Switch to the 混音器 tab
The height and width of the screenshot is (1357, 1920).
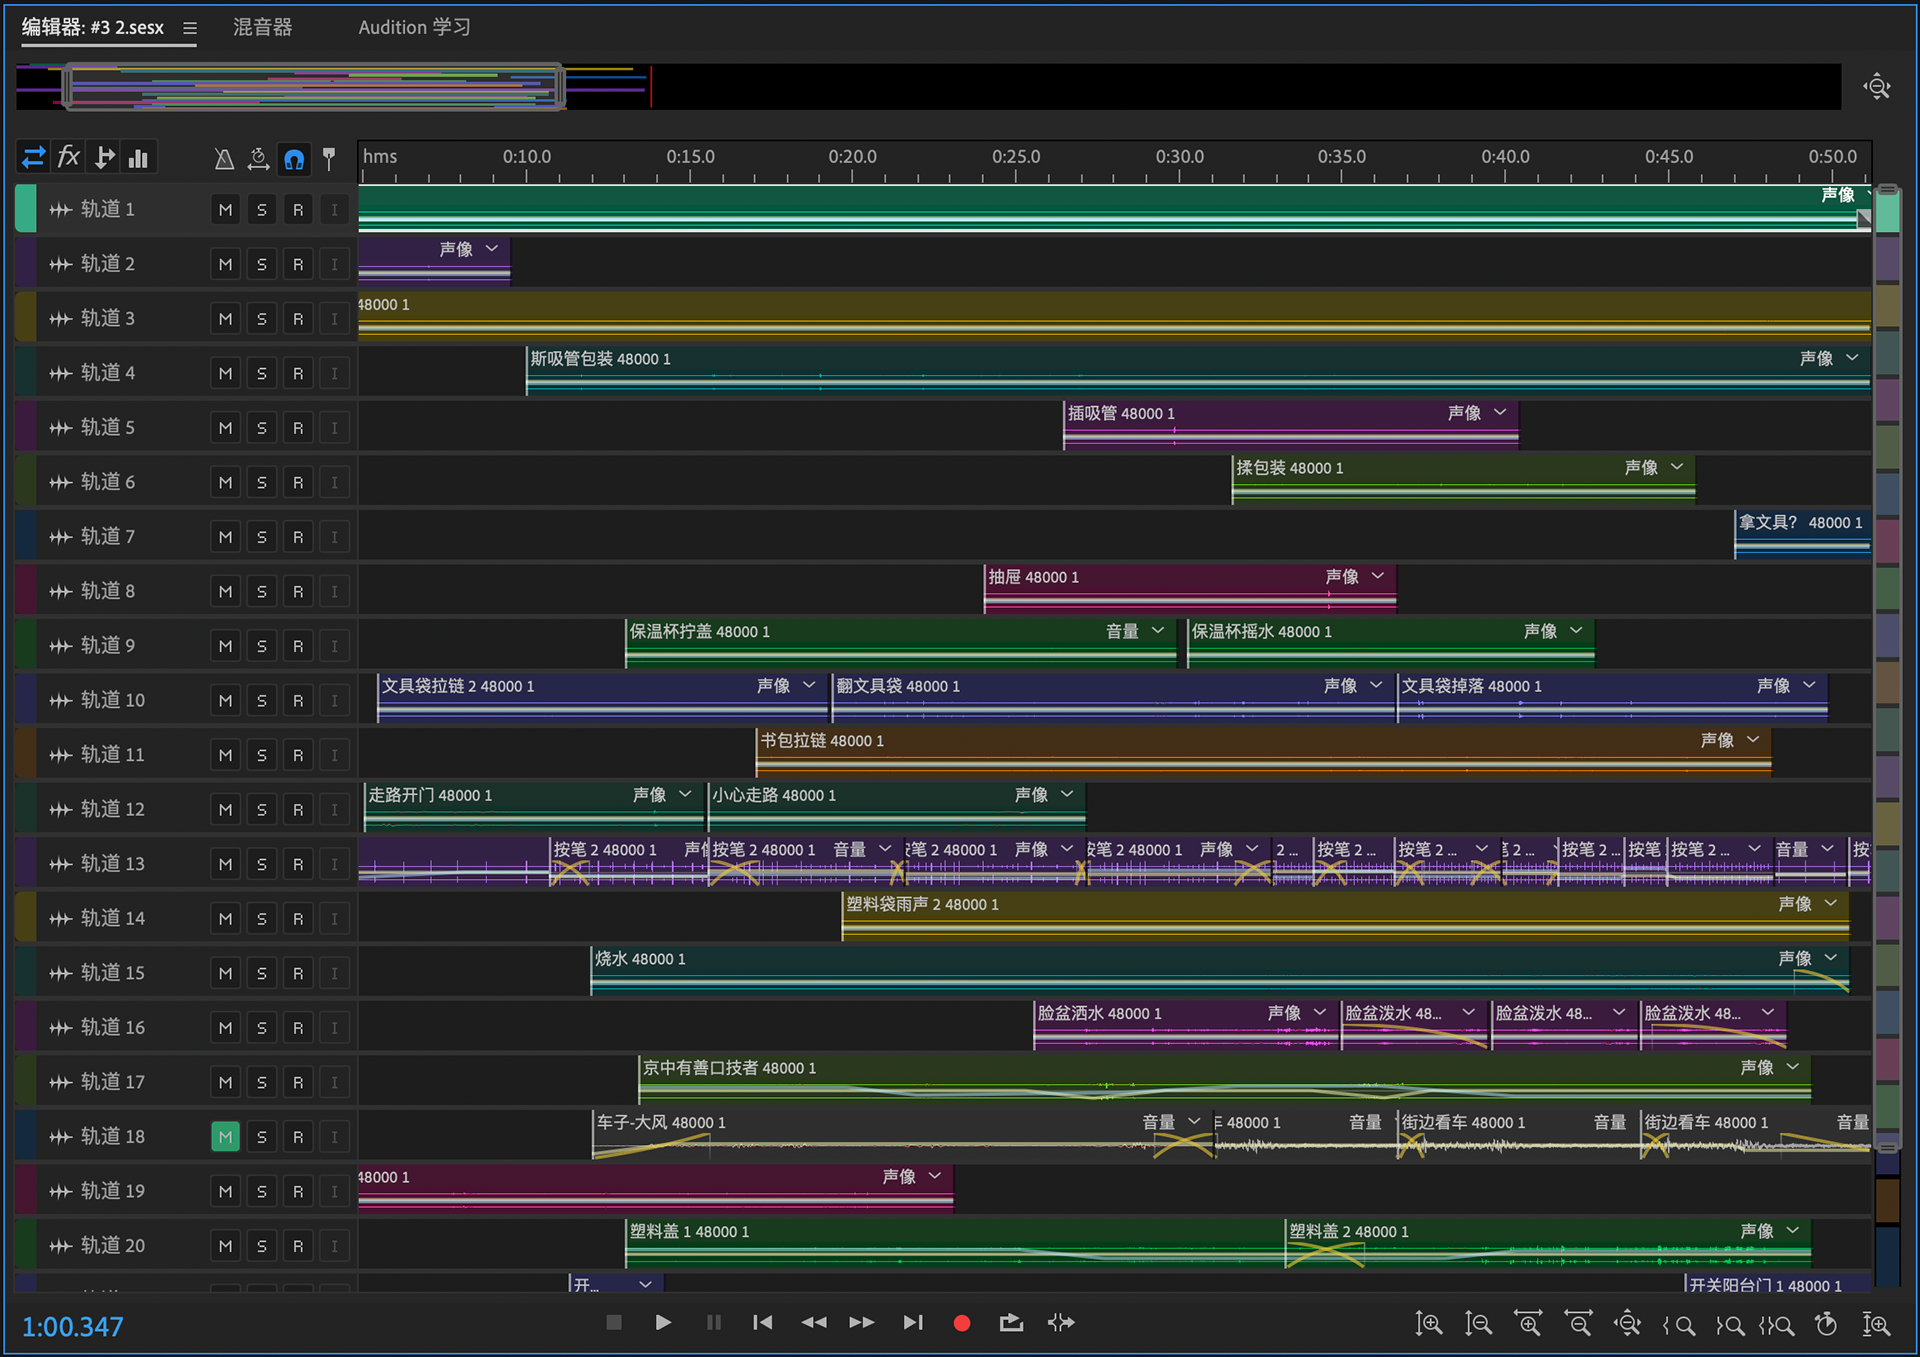(262, 27)
